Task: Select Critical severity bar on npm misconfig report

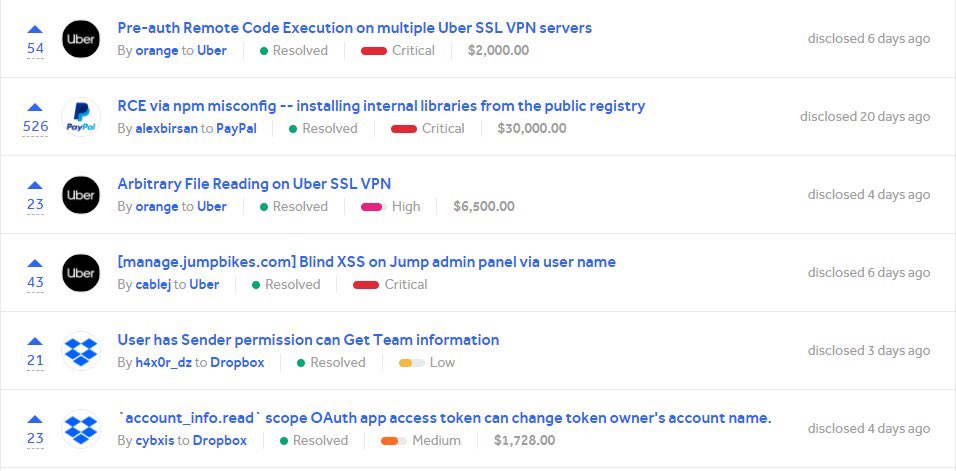Action: pos(404,129)
